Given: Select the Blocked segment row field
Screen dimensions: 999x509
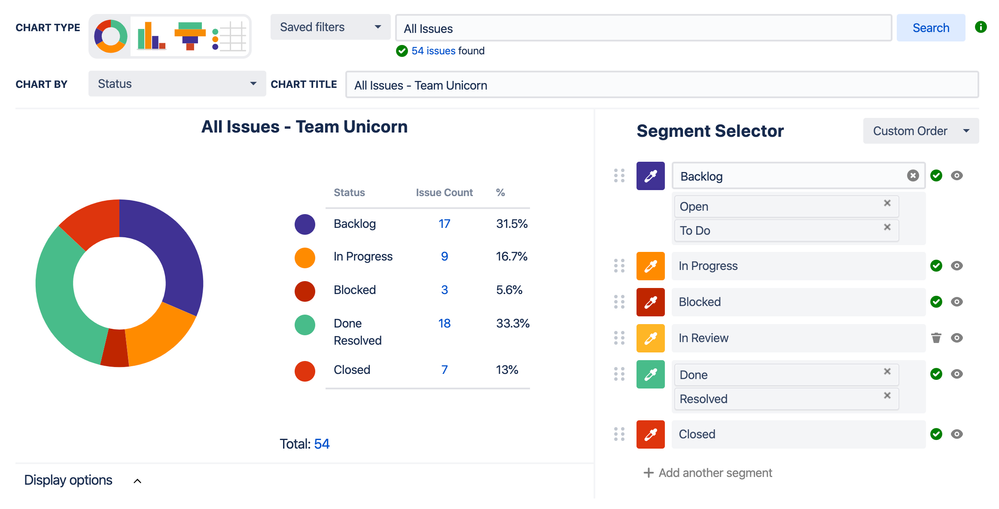Looking at the screenshot, I should pyautogui.click(x=798, y=301).
